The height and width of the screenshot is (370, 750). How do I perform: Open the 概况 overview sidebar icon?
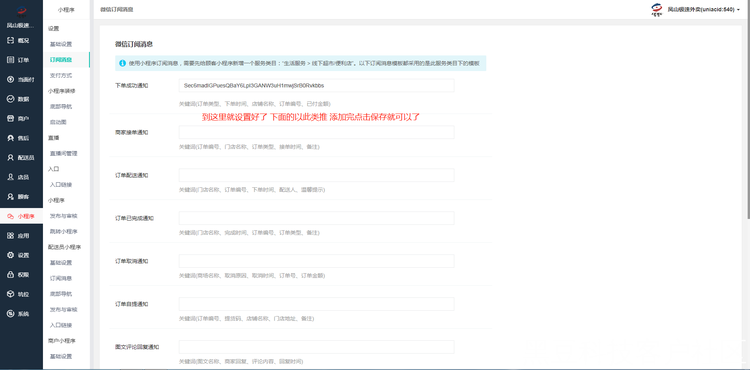[x=11, y=41]
